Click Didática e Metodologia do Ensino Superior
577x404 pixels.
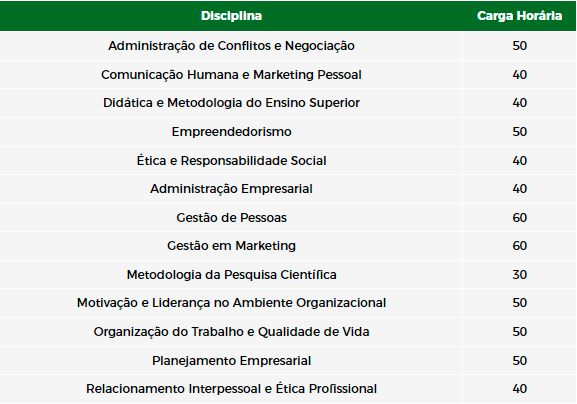(231, 103)
